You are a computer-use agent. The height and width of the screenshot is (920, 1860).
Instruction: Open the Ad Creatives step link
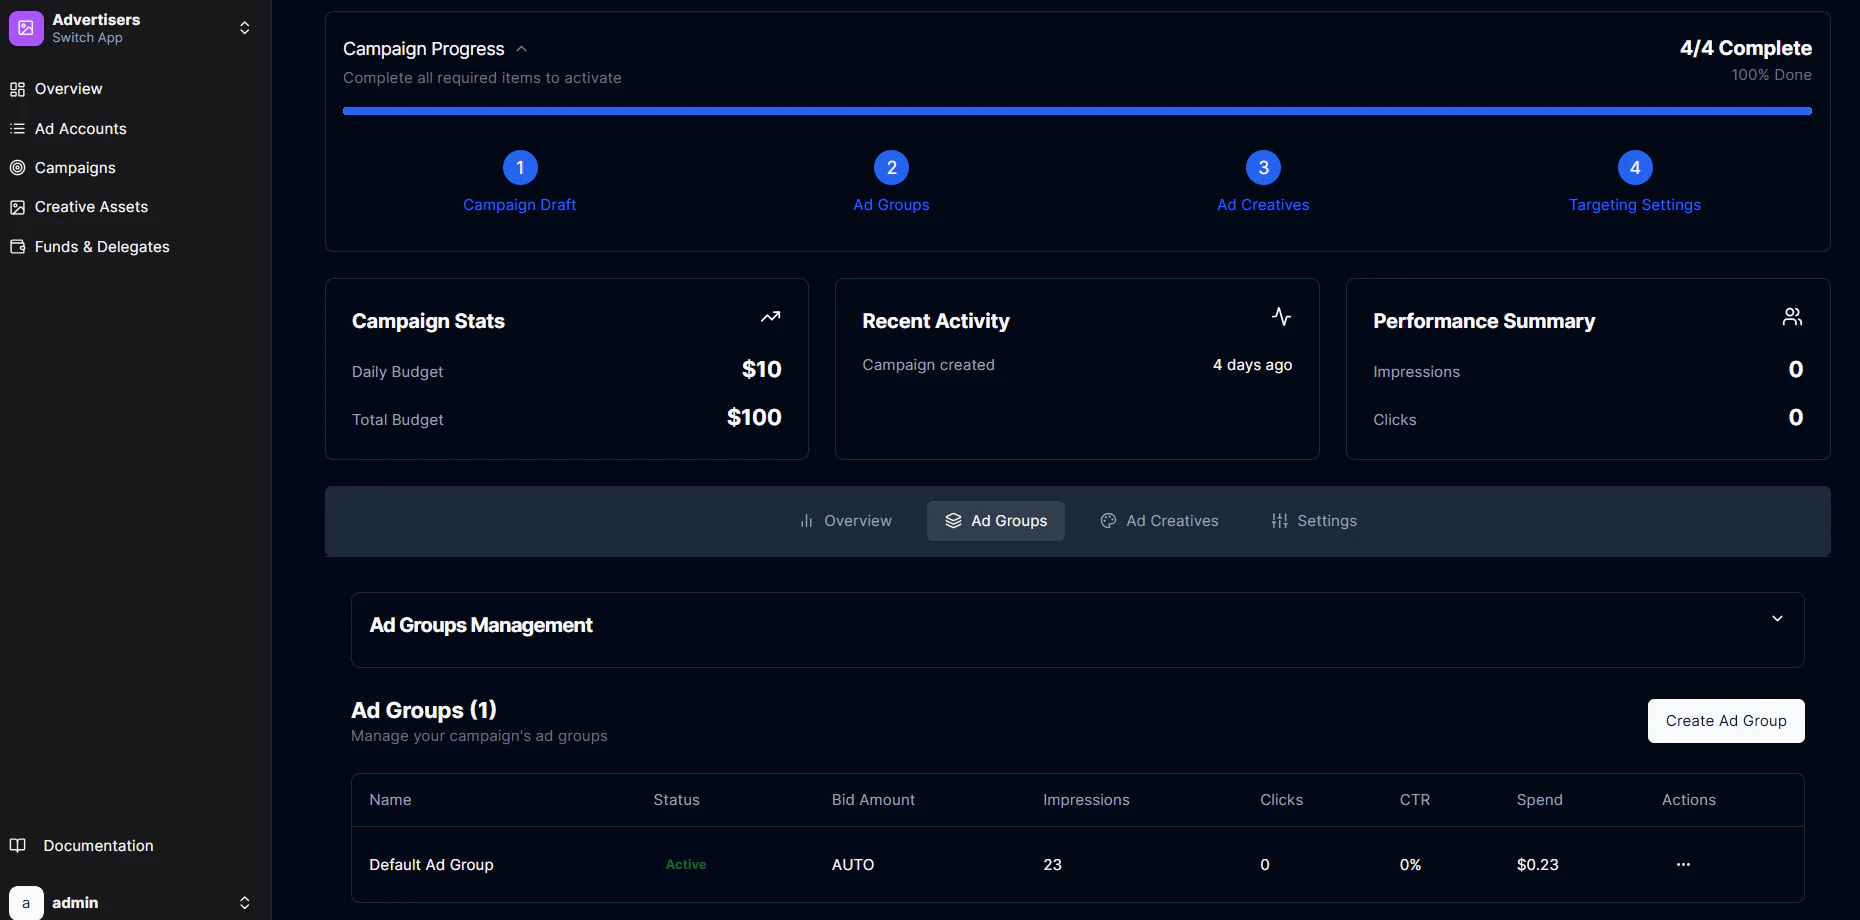tap(1263, 205)
